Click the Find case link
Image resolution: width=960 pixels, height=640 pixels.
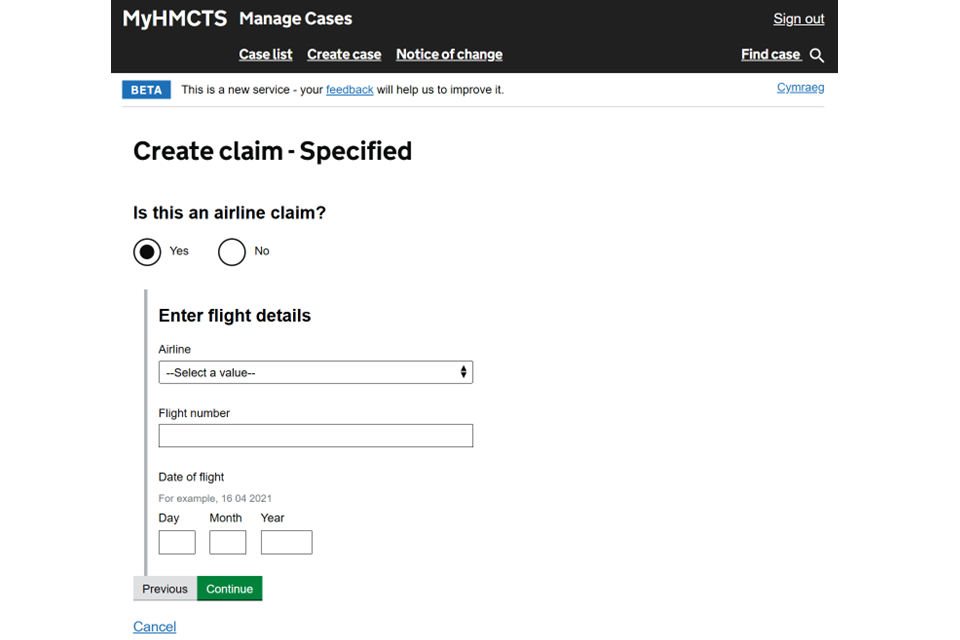click(x=770, y=54)
